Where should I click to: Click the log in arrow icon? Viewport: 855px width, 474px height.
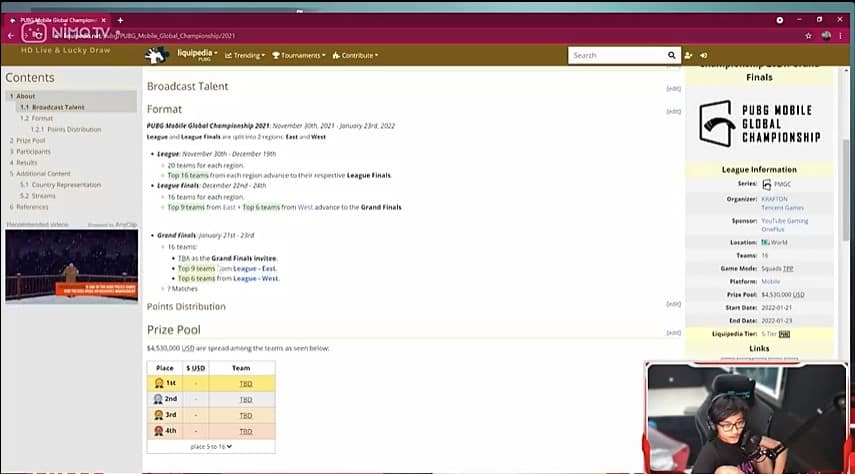[703, 55]
